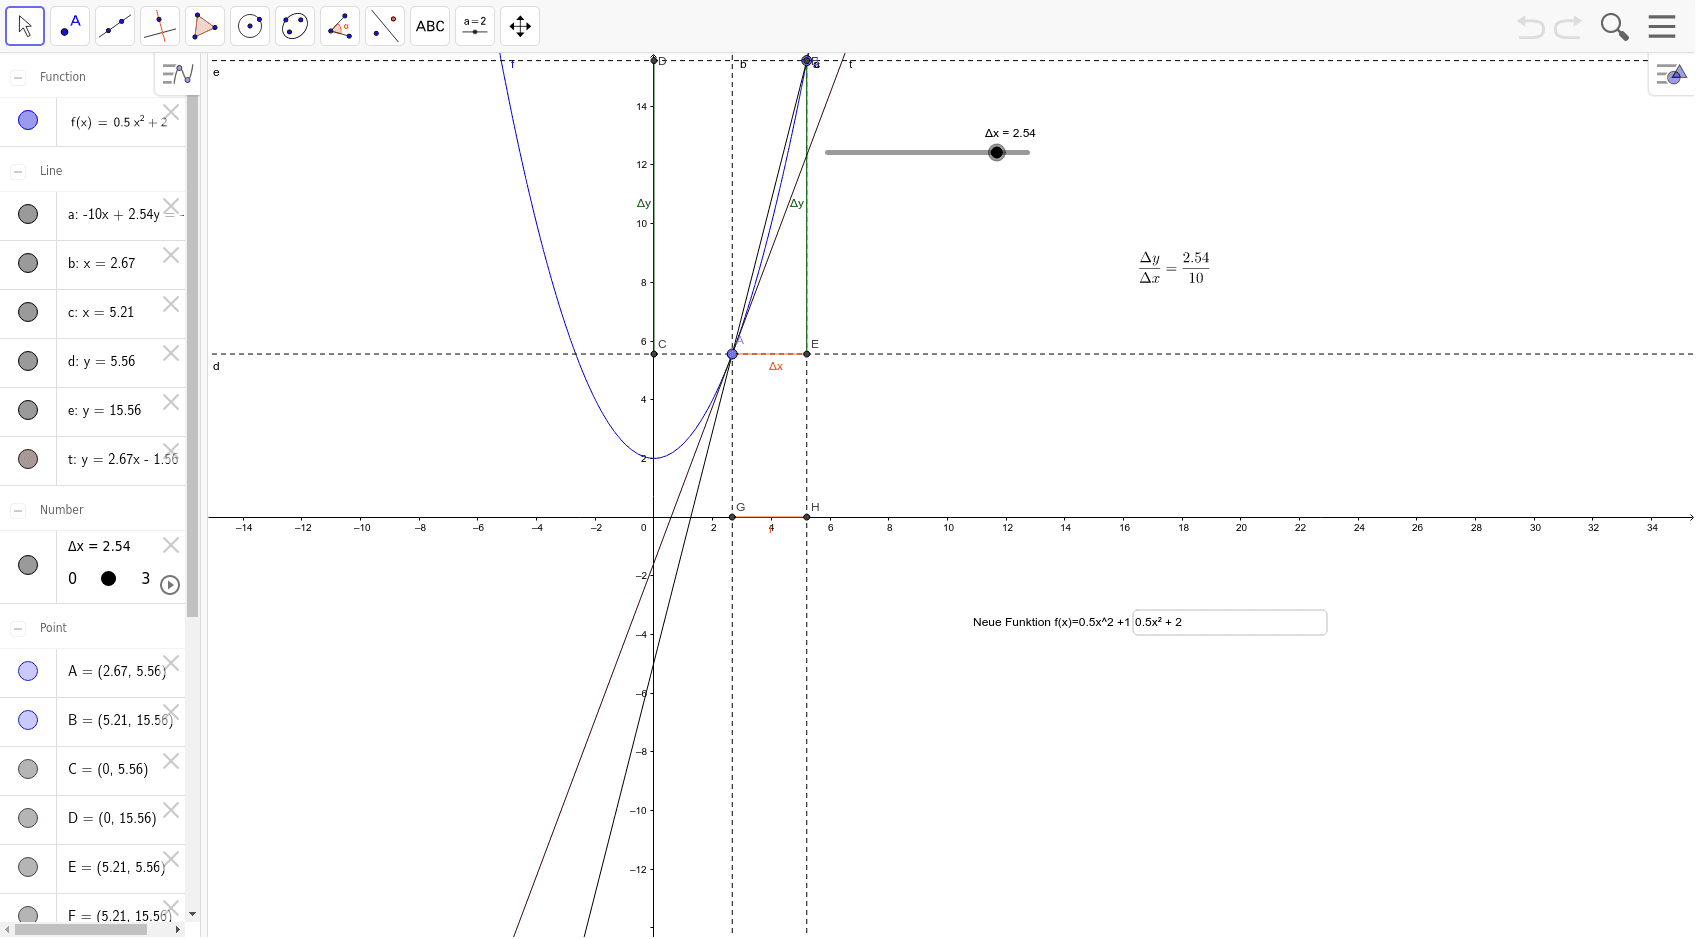Select point A on the parabola
The image size is (1696, 939).
(x=732, y=354)
